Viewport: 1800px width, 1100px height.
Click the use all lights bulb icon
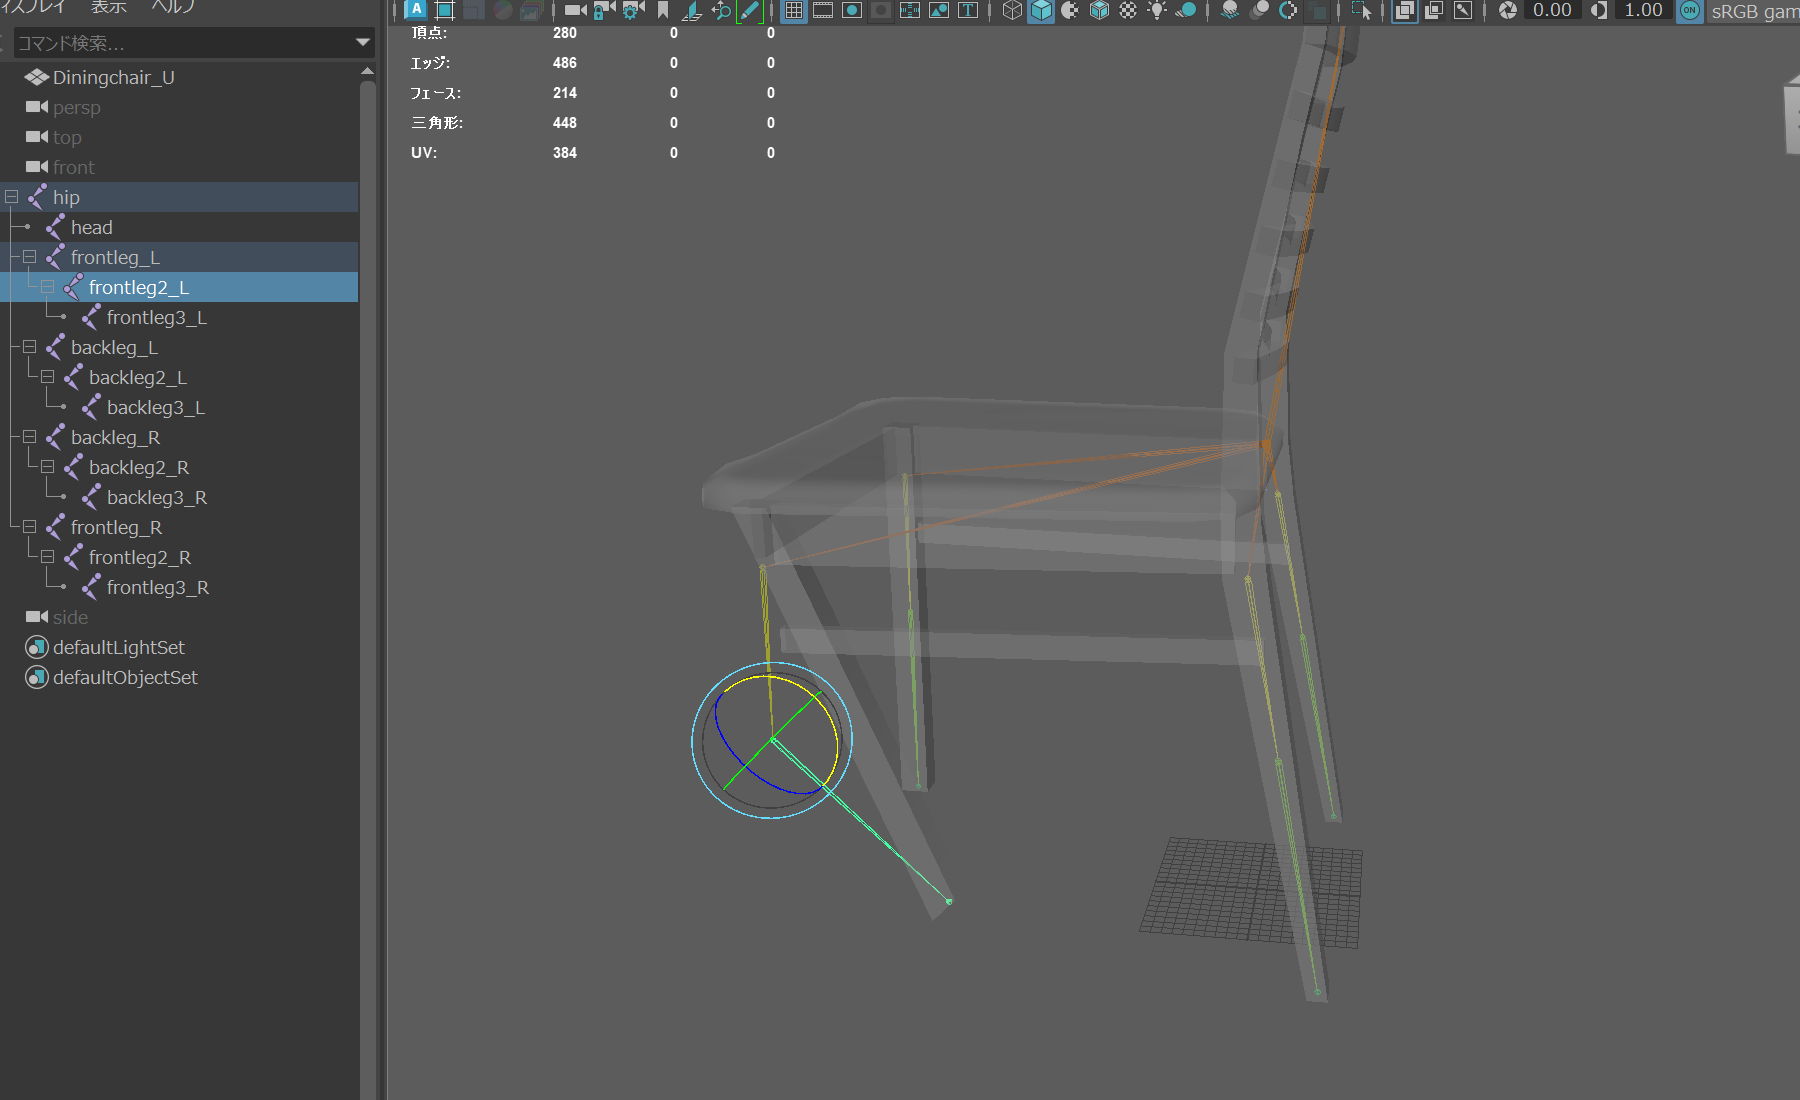1157,10
